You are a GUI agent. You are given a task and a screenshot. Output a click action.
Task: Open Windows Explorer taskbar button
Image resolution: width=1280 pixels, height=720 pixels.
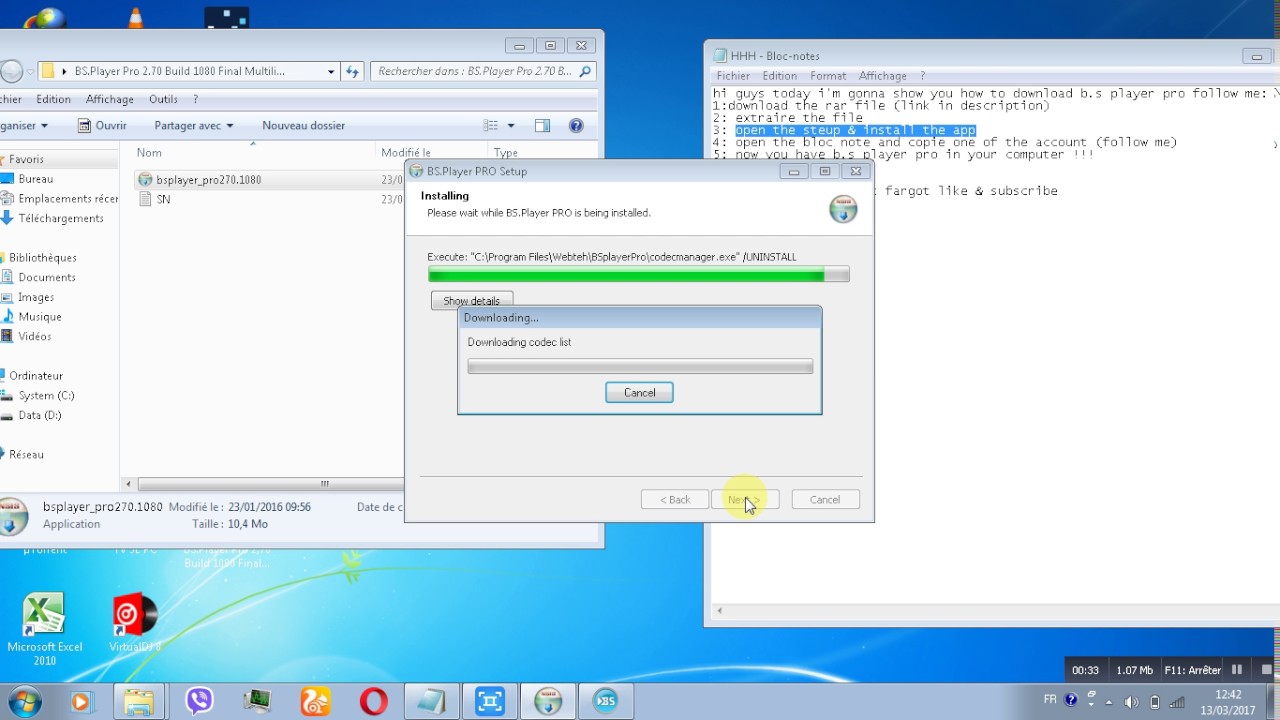139,702
